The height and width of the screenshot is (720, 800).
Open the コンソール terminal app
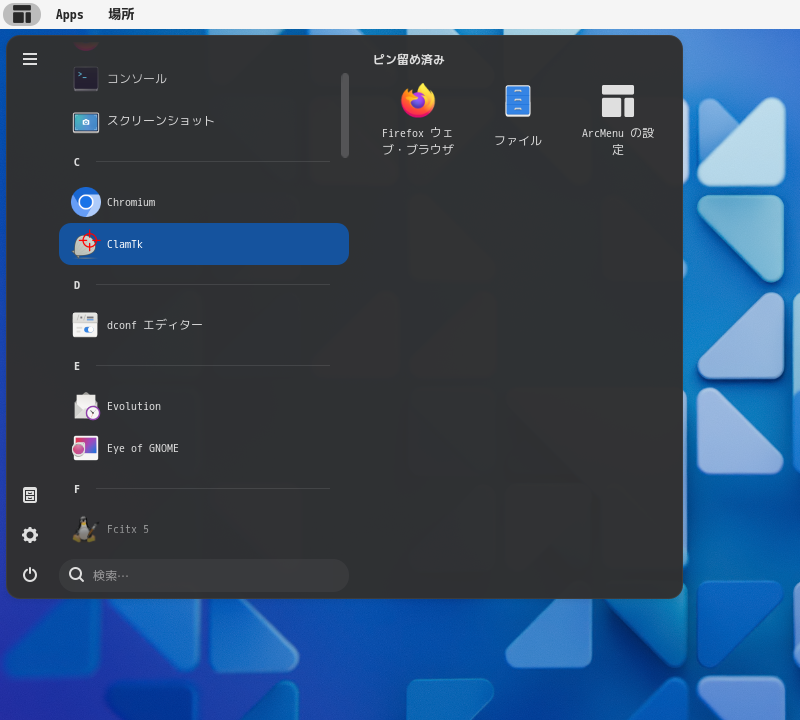click(204, 79)
